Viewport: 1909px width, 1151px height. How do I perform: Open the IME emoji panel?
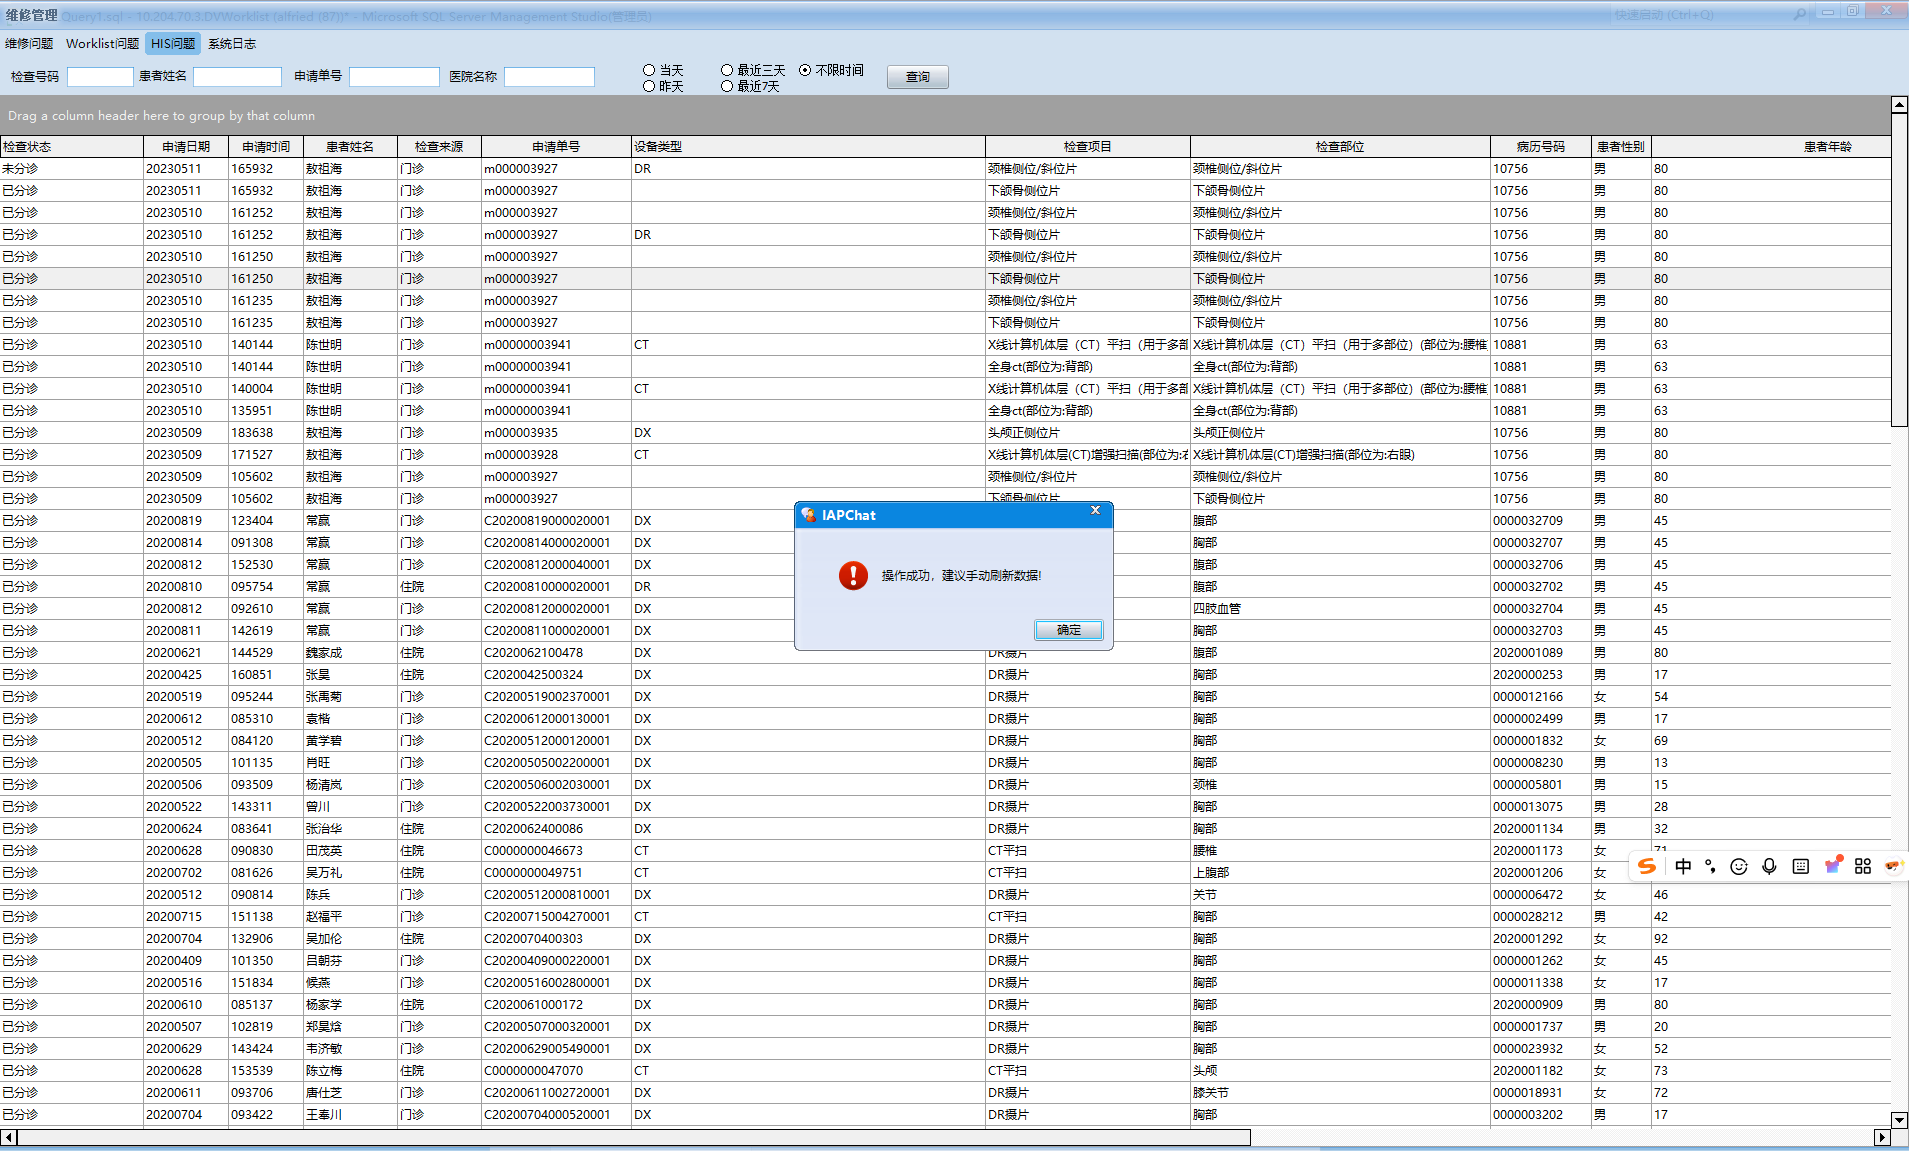tap(1739, 866)
